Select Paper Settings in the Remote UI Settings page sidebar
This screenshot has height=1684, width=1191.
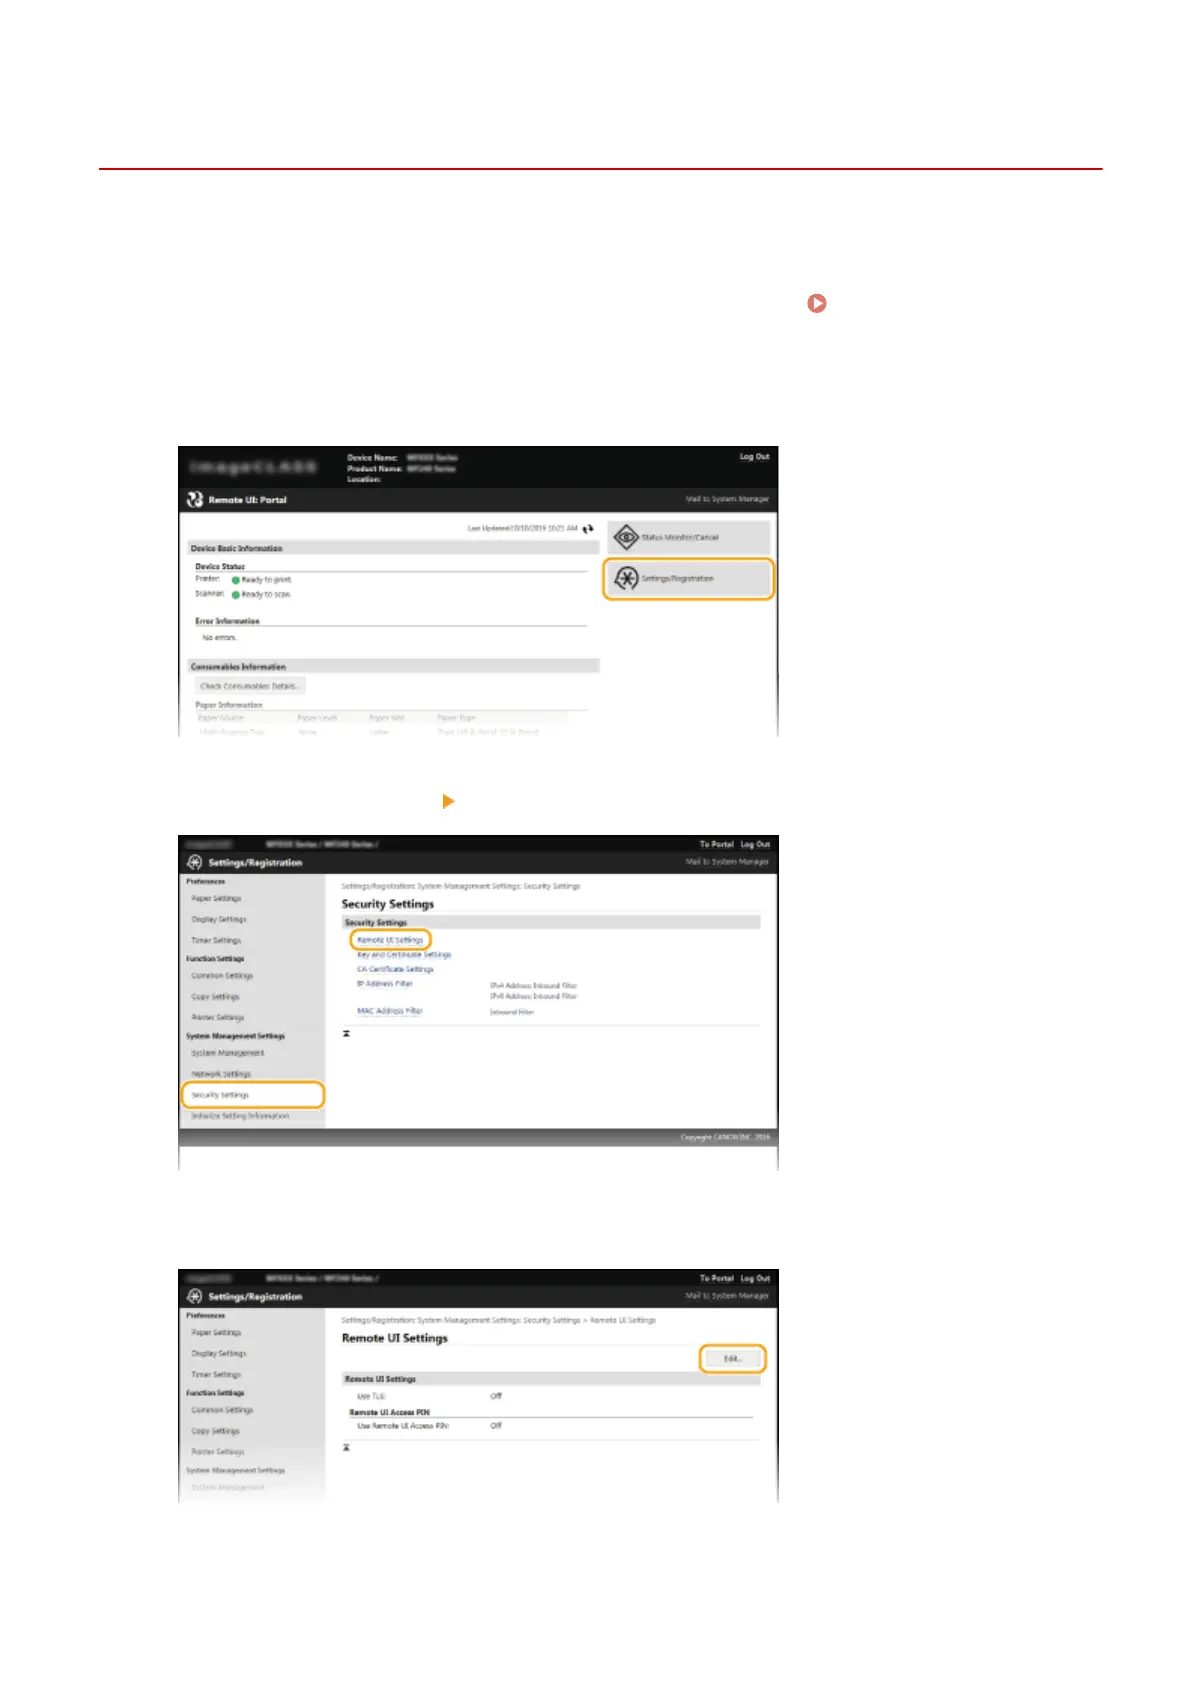click(x=216, y=1332)
